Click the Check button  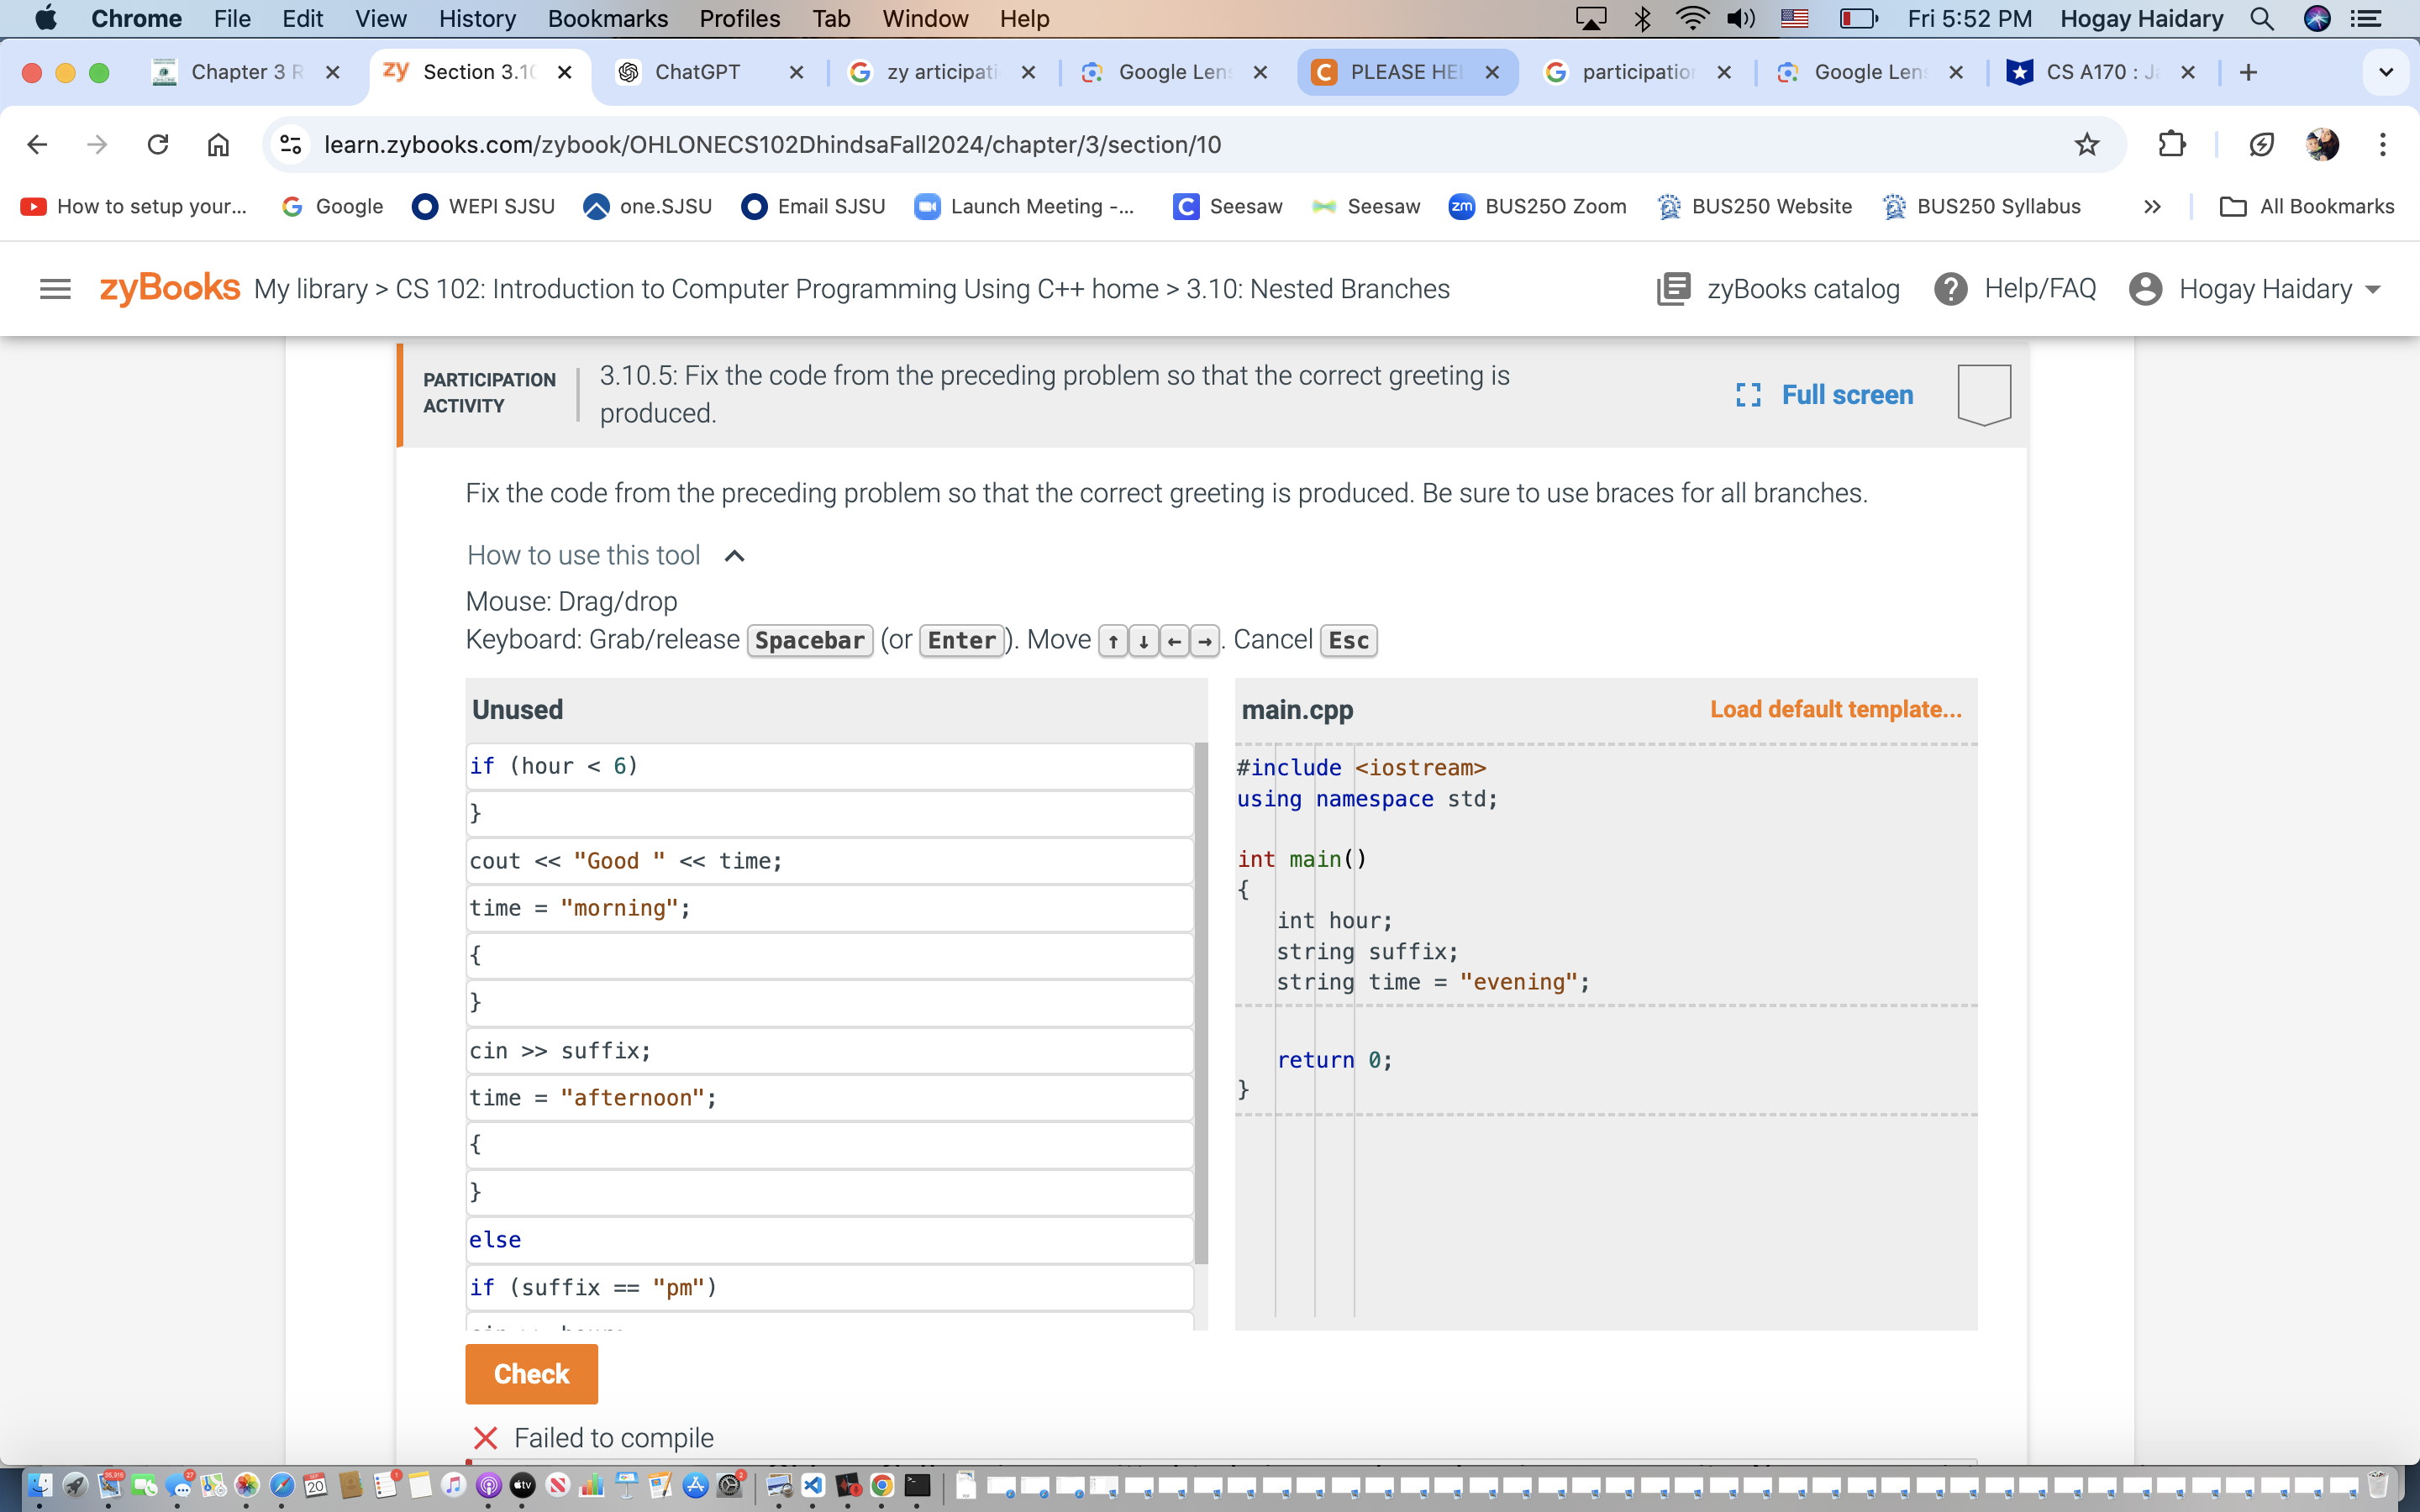(x=531, y=1373)
